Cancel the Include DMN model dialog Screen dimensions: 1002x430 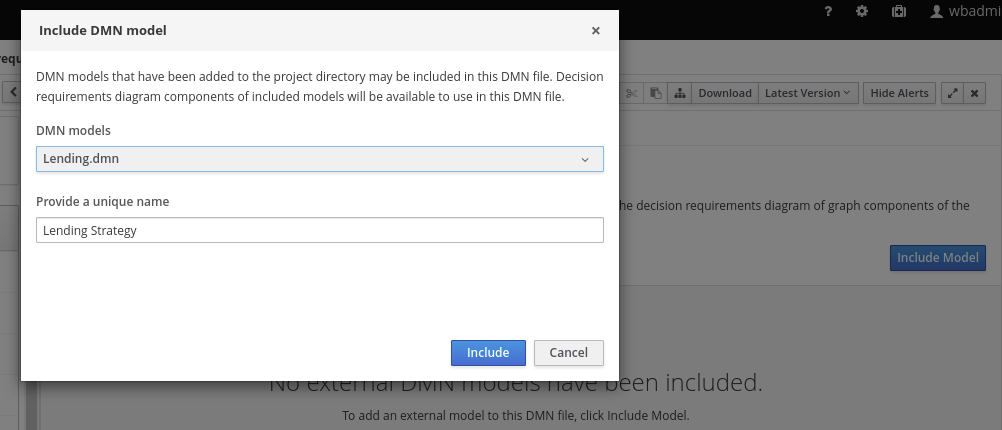pos(568,353)
